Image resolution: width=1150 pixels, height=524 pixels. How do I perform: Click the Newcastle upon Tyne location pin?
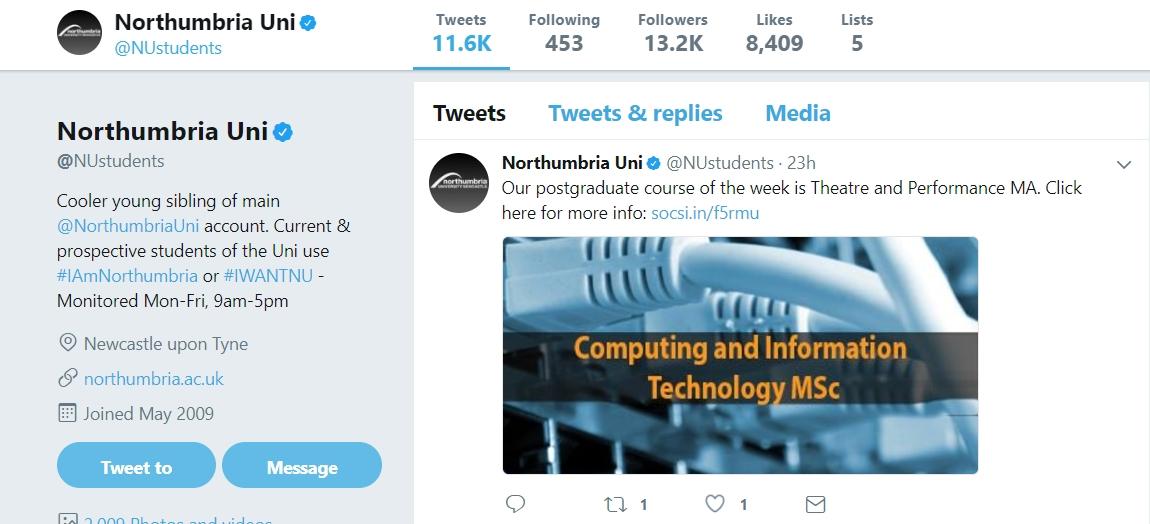68,343
